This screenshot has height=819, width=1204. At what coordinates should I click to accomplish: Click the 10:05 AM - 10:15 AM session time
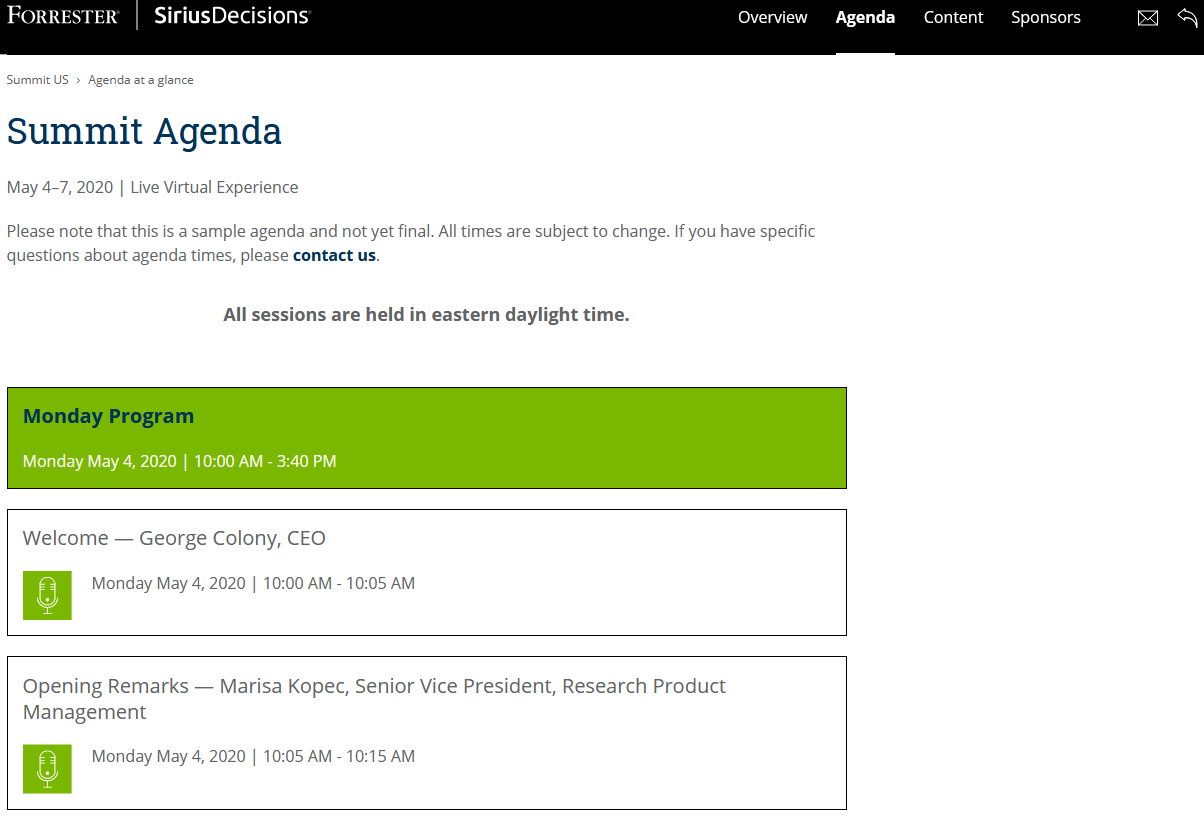(339, 756)
